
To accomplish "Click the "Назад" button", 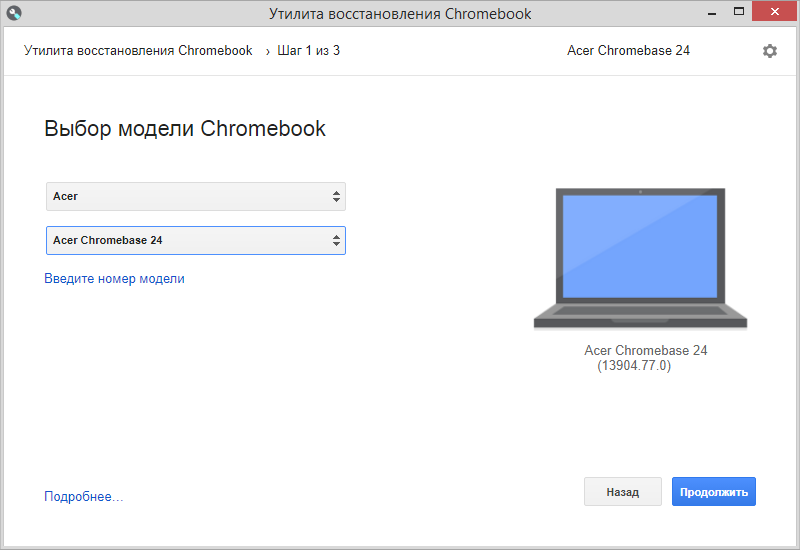I will tap(622, 492).
